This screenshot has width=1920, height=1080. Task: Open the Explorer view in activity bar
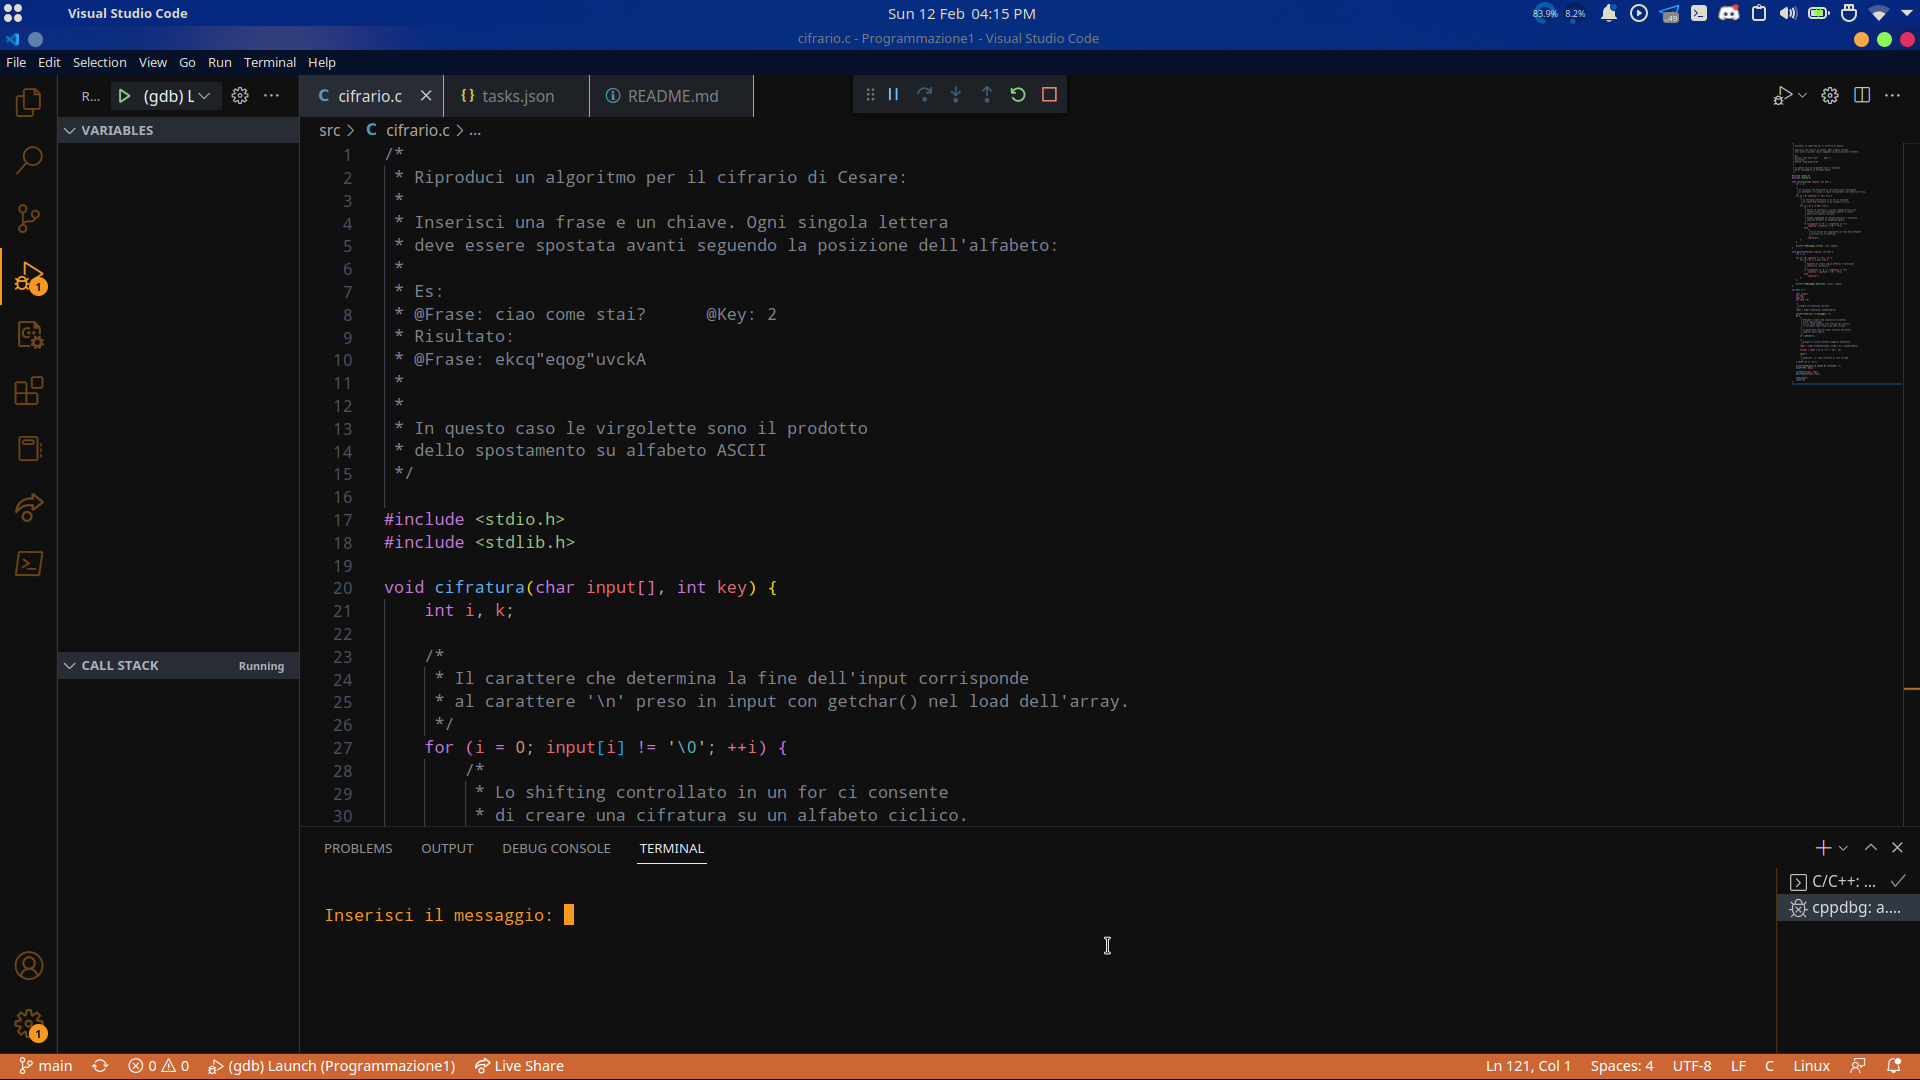(x=29, y=102)
